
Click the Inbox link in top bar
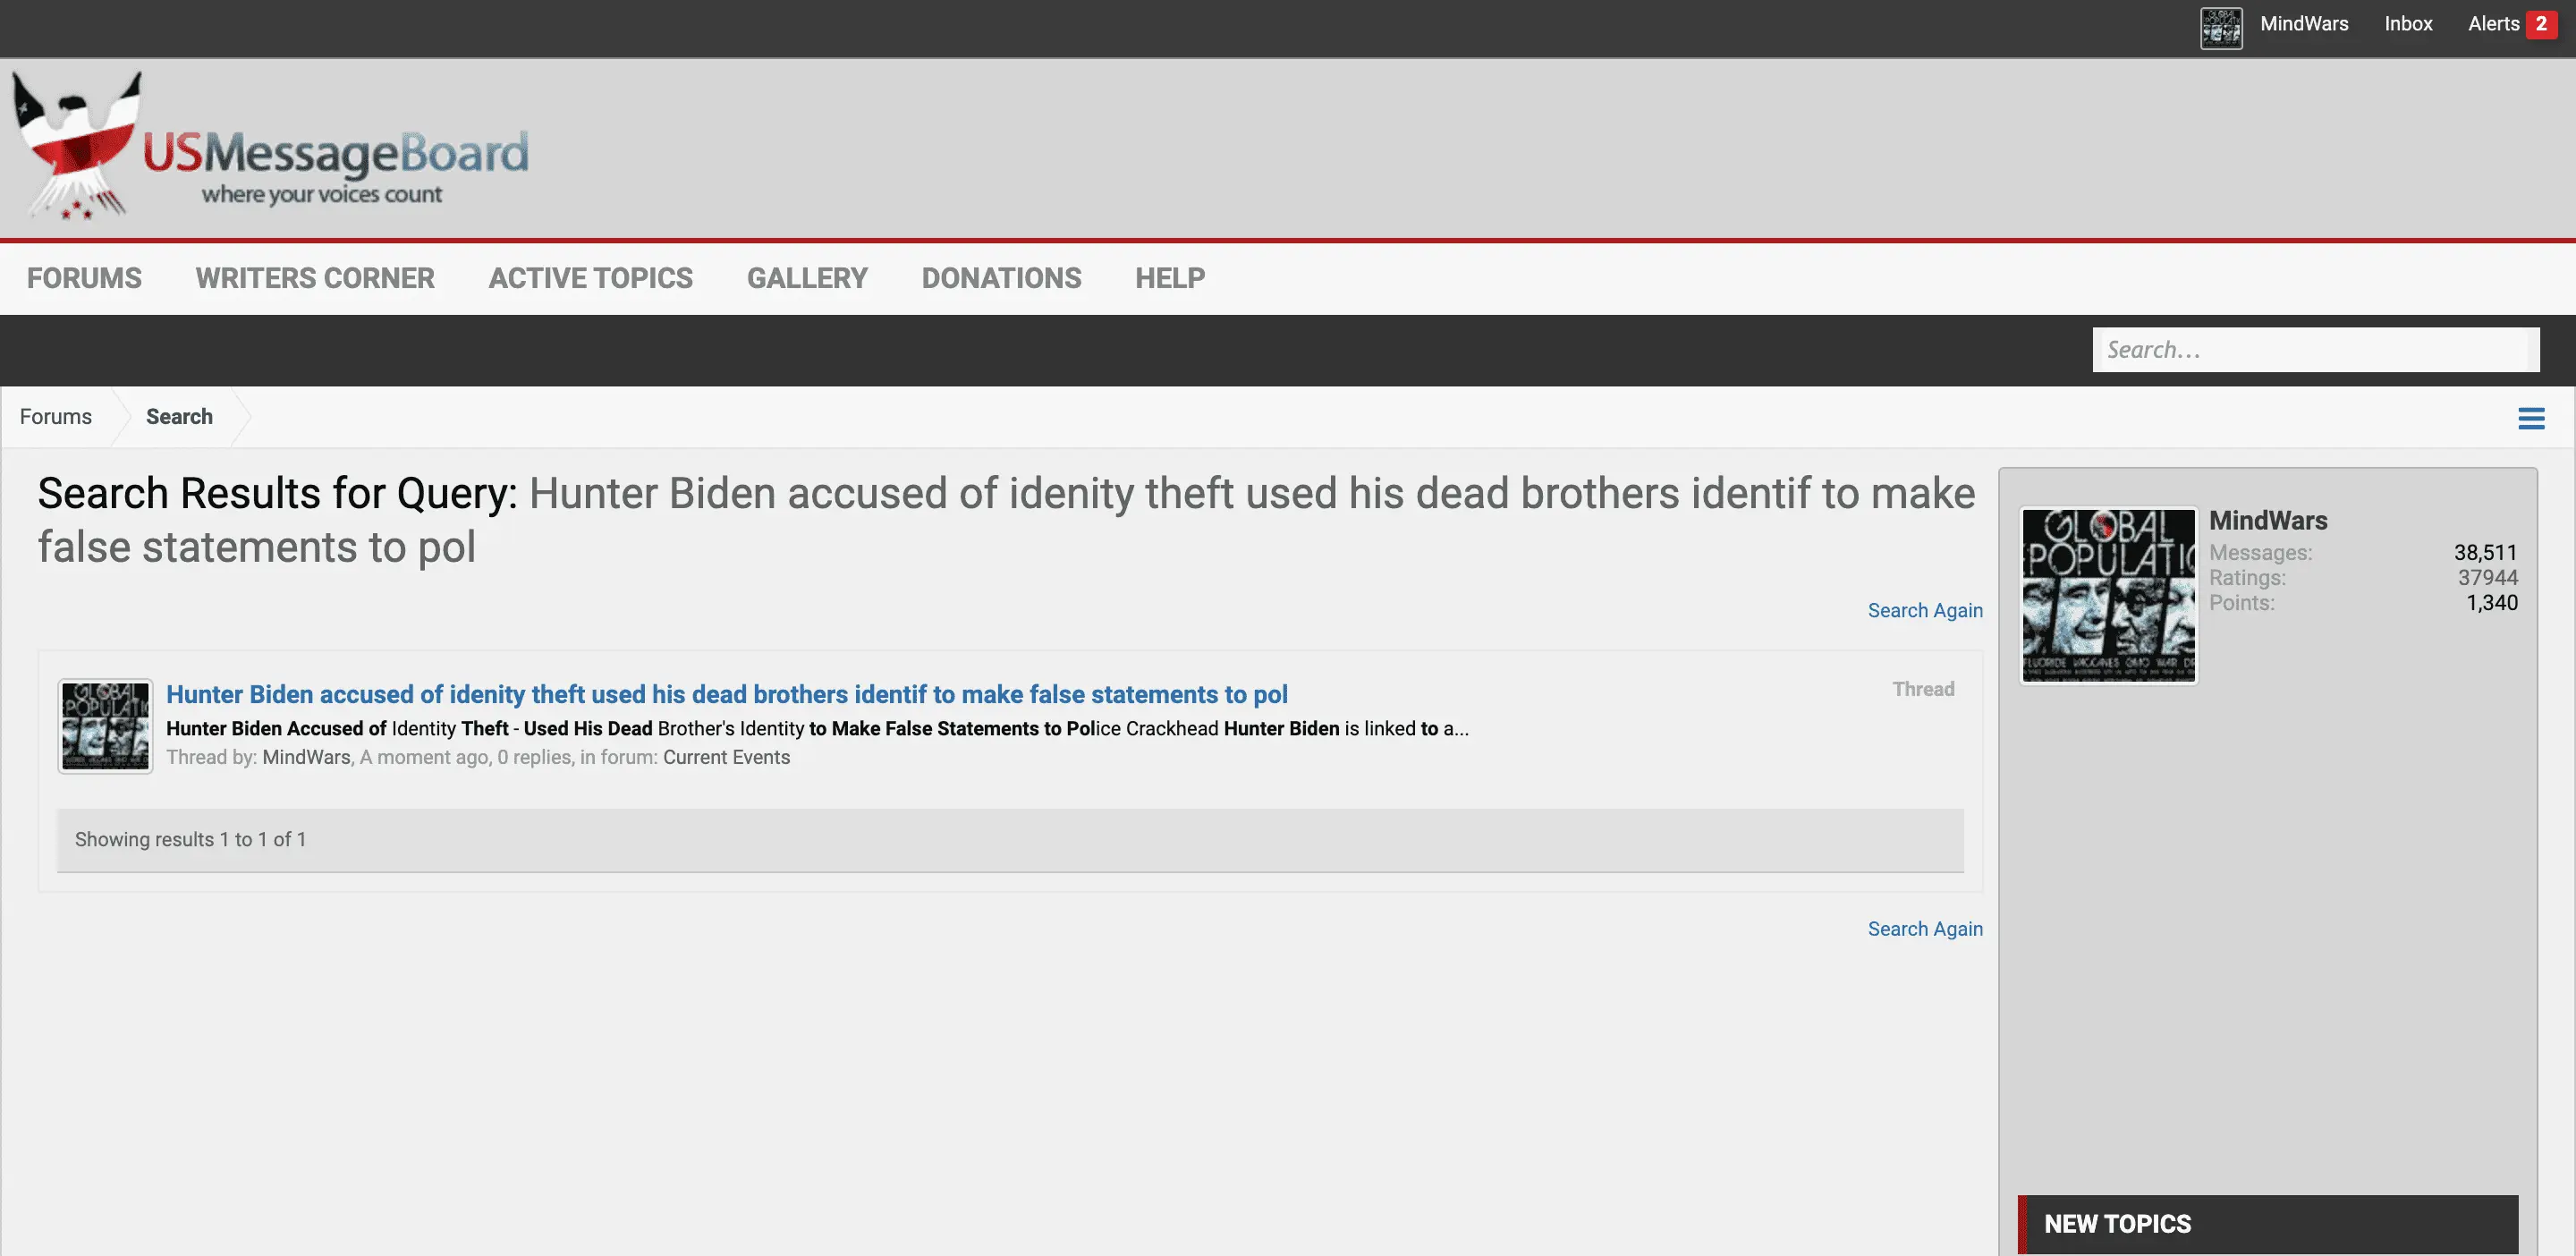point(2408,24)
